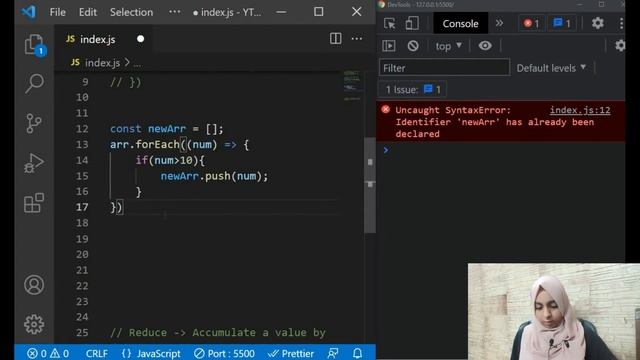Image resolution: width=640 pixels, height=360 pixels.
Task: Open the Source Control view
Action: pos(34,123)
